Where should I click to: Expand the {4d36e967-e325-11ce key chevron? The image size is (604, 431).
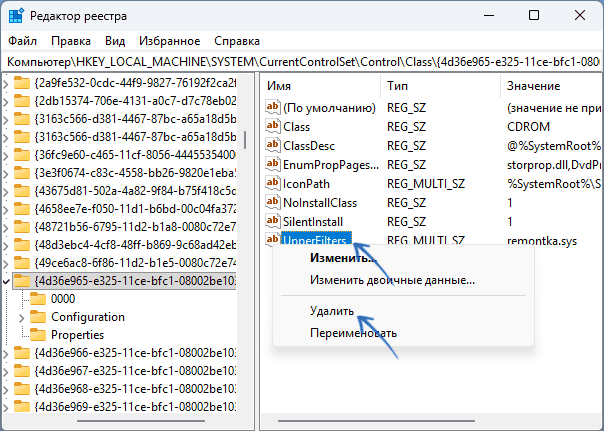point(6,372)
